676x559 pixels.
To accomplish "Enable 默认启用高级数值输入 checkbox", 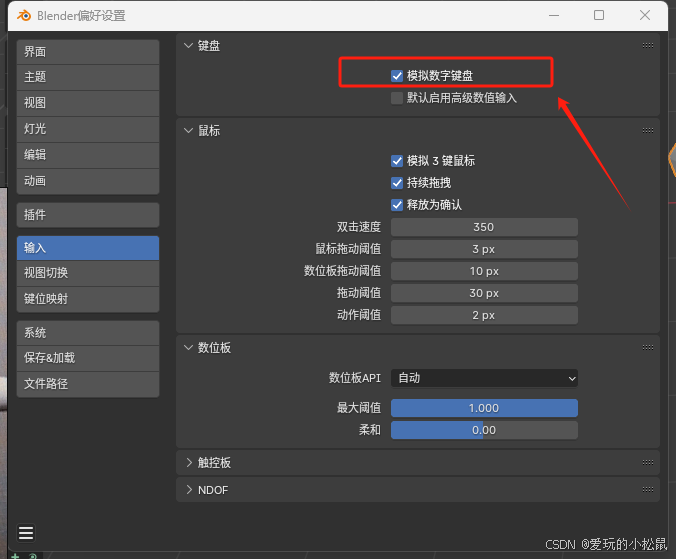I will tap(397, 98).
